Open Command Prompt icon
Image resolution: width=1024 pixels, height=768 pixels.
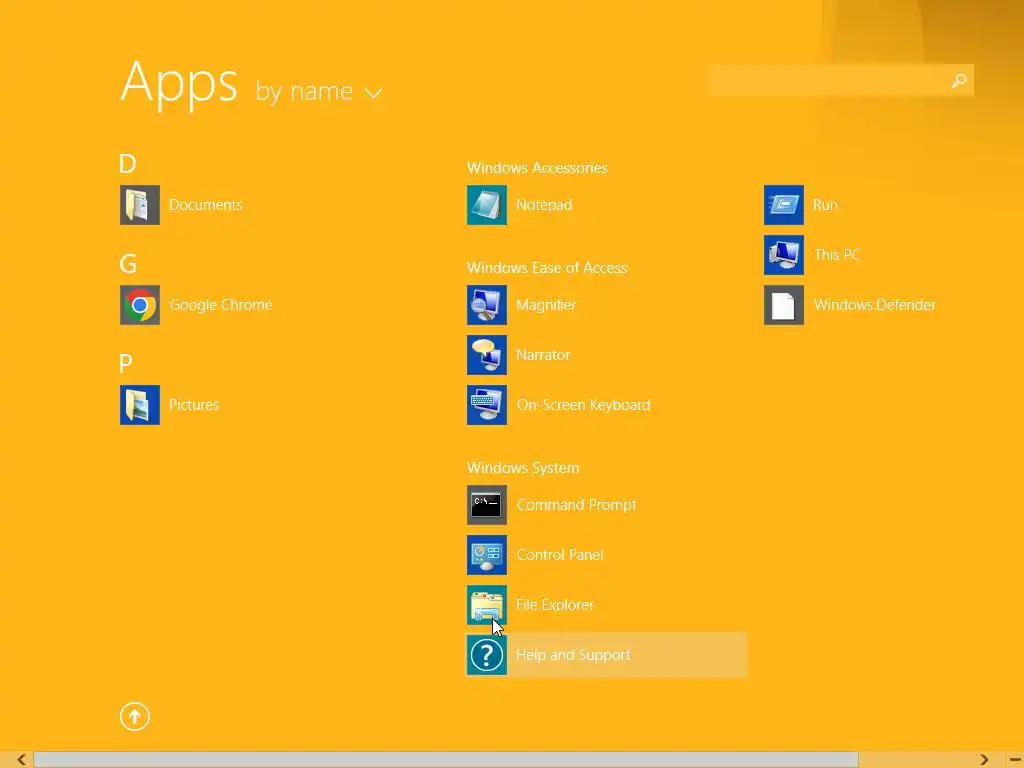click(487, 505)
